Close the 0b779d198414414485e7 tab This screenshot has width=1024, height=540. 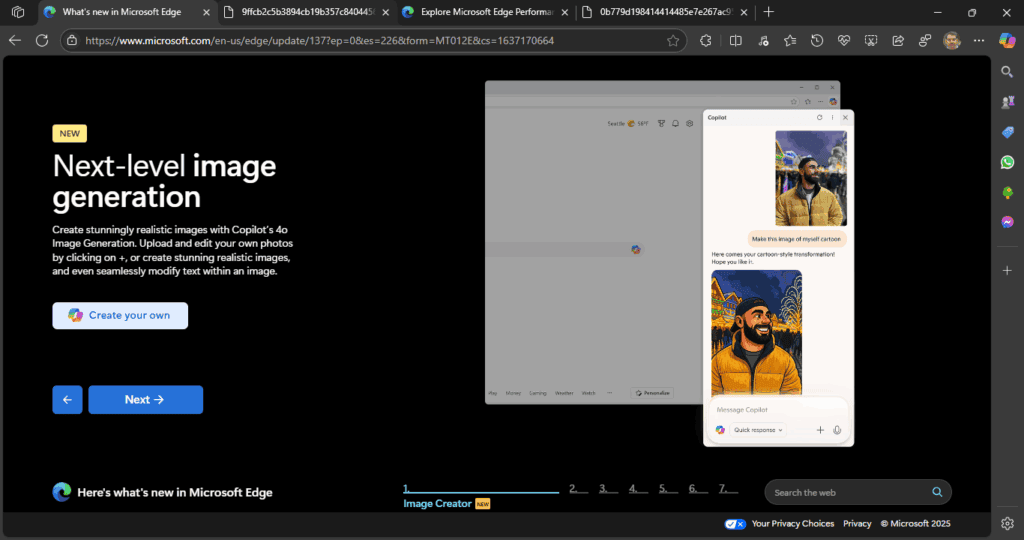pos(744,12)
